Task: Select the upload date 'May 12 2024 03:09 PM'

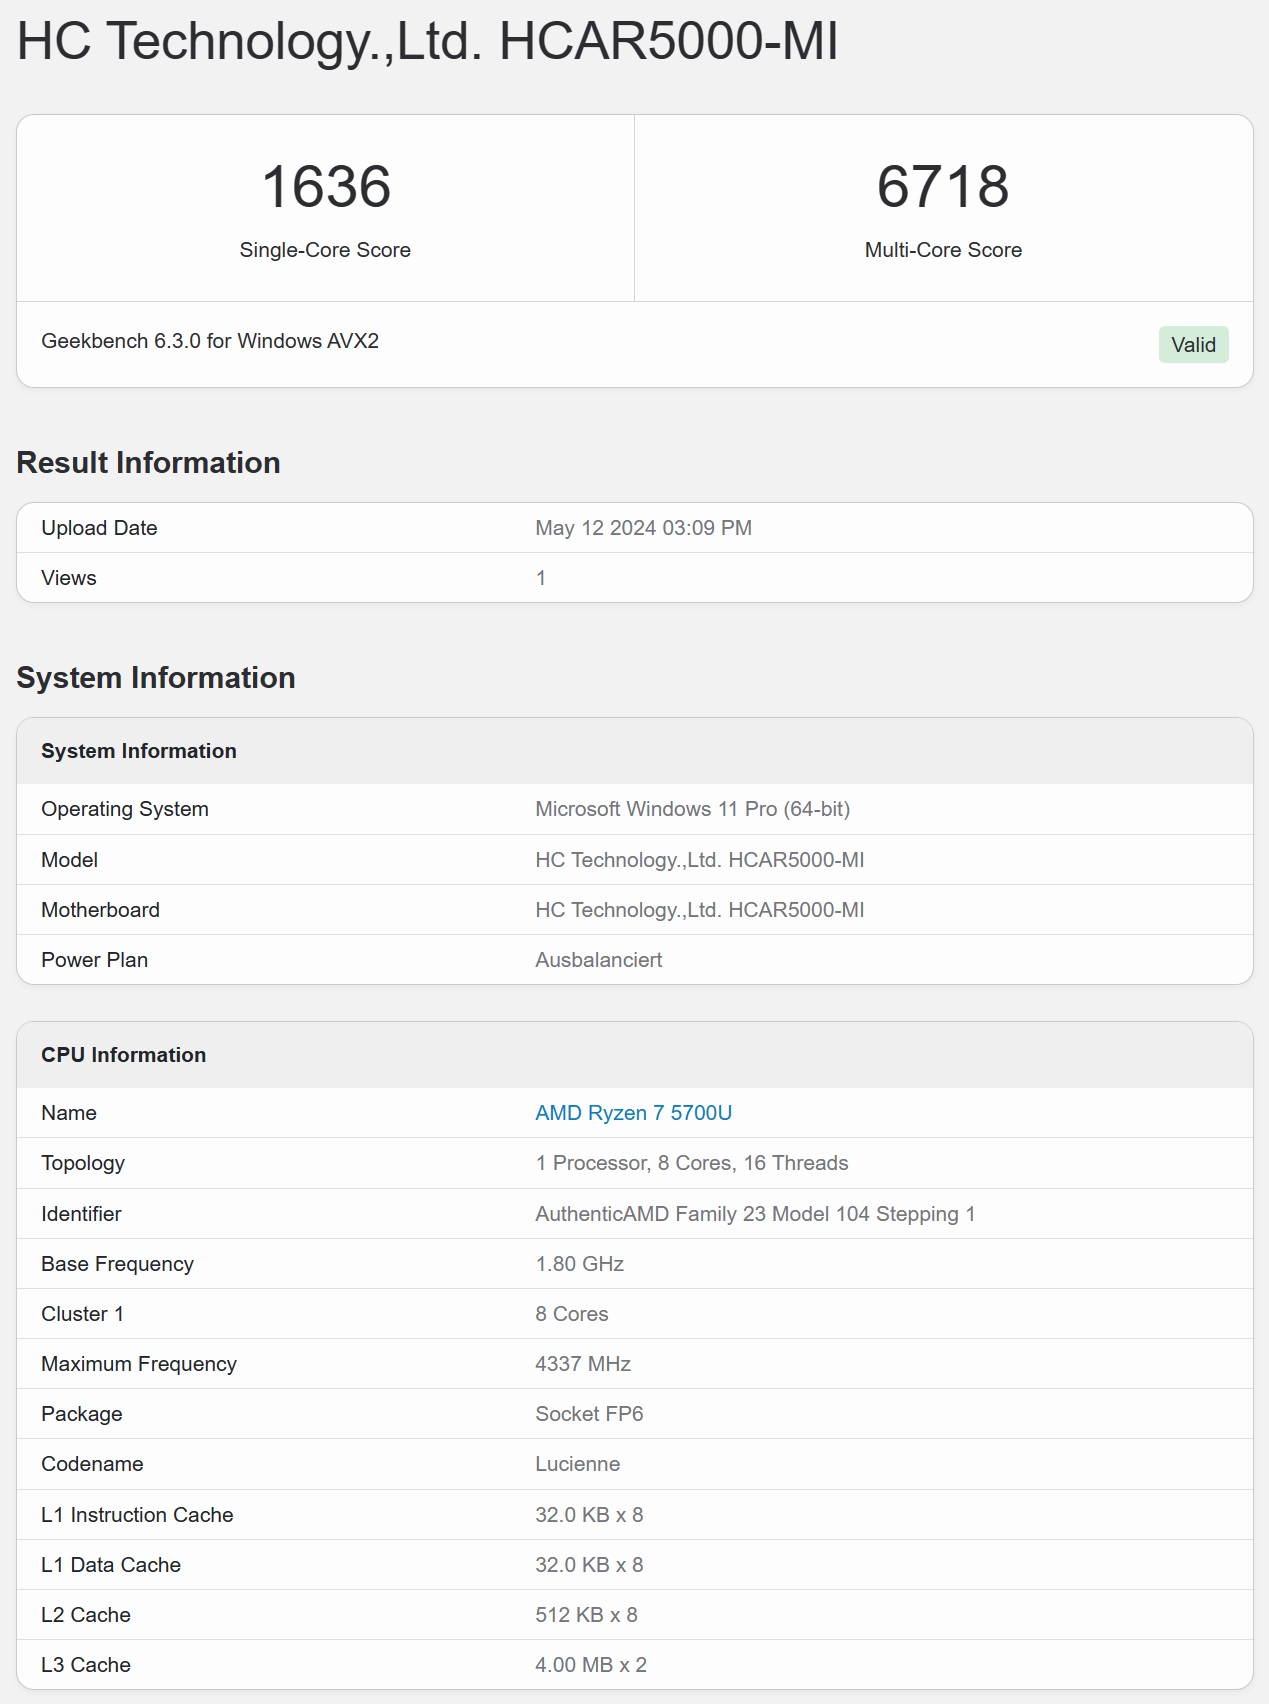Action: [643, 528]
